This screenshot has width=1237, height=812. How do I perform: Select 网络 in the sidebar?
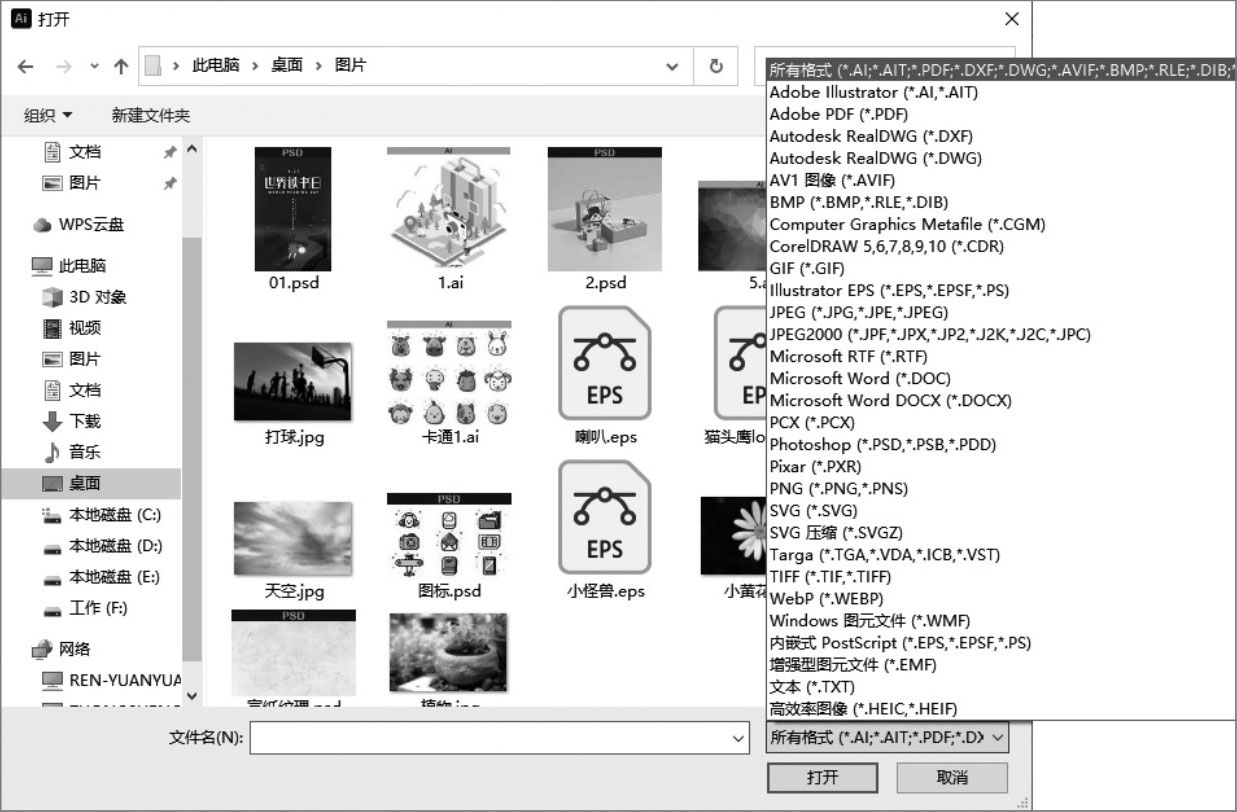[x=75, y=649]
